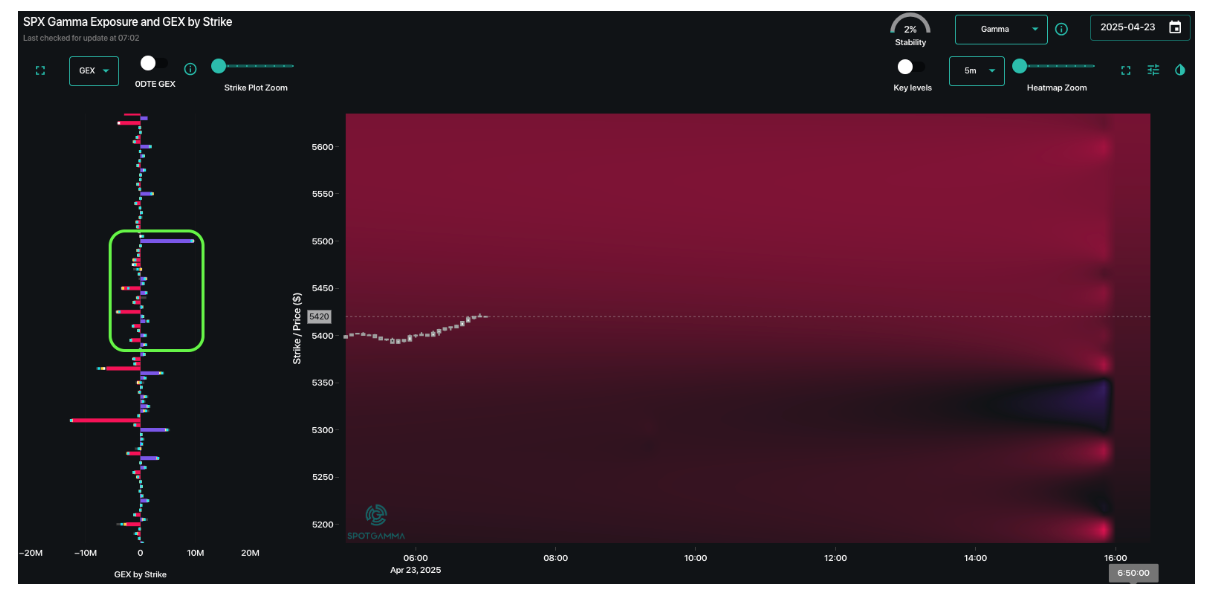
Task: Select the 6:50:00 time marker
Action: [1133, 574]
